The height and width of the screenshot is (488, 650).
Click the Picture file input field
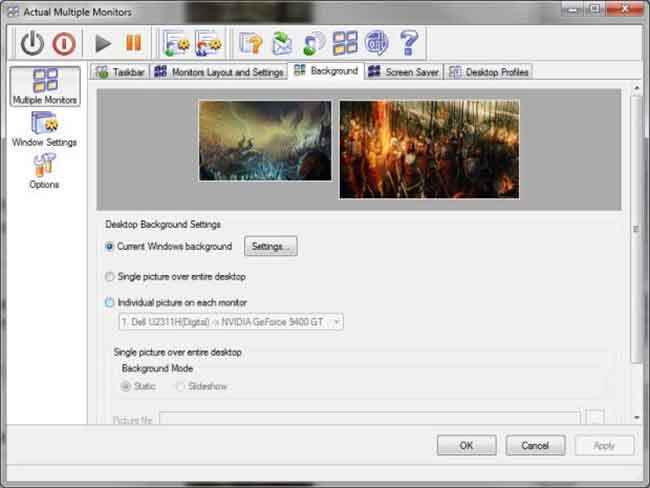pyautogui.click(x=369, y=418)
